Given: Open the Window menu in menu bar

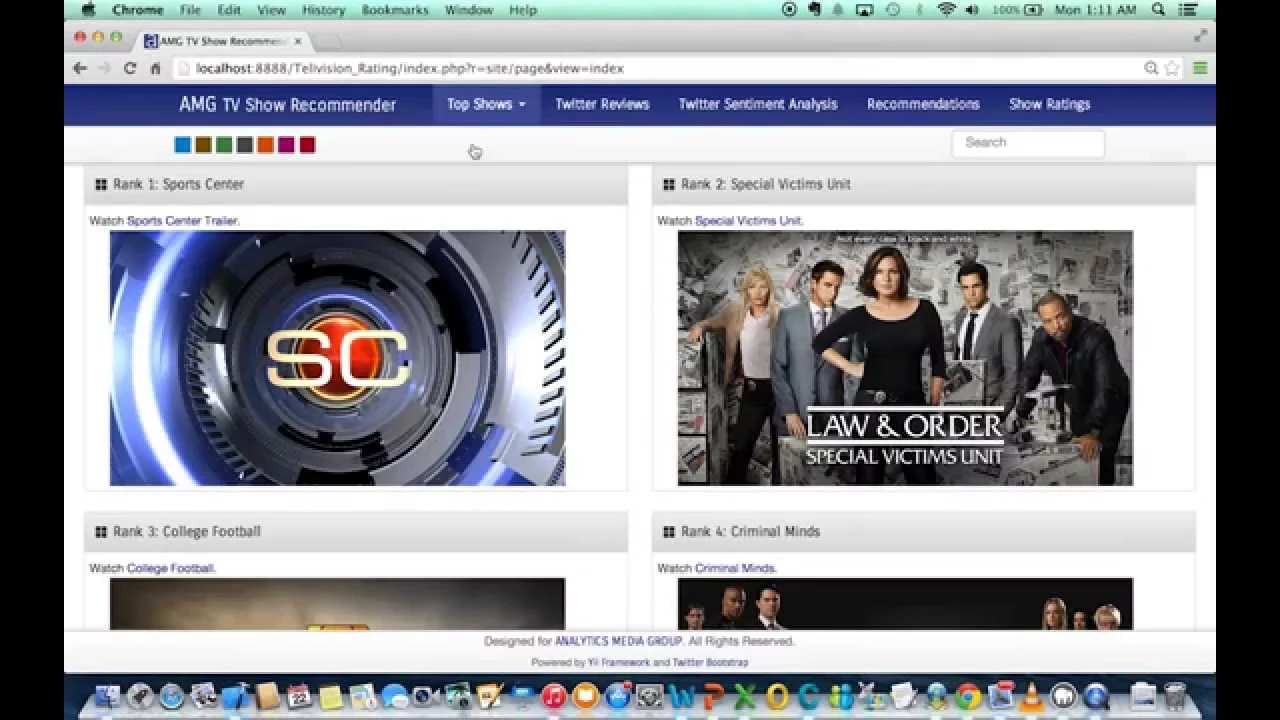Looking at the screenshot, I should pos(468,10).
